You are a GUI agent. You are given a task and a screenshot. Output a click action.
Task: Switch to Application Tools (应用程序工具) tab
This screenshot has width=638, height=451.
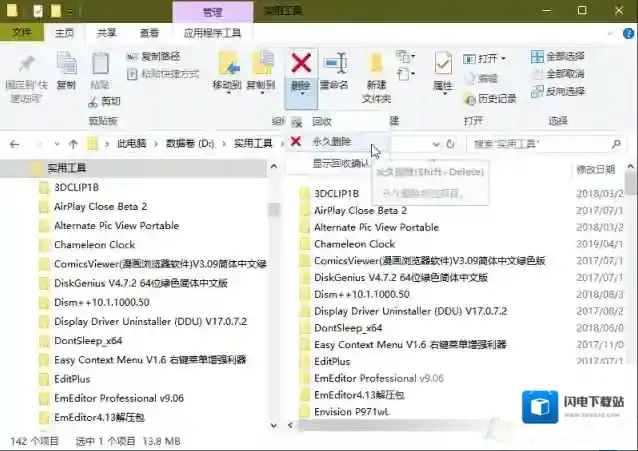pyautogui.click(x=212, y=33)
